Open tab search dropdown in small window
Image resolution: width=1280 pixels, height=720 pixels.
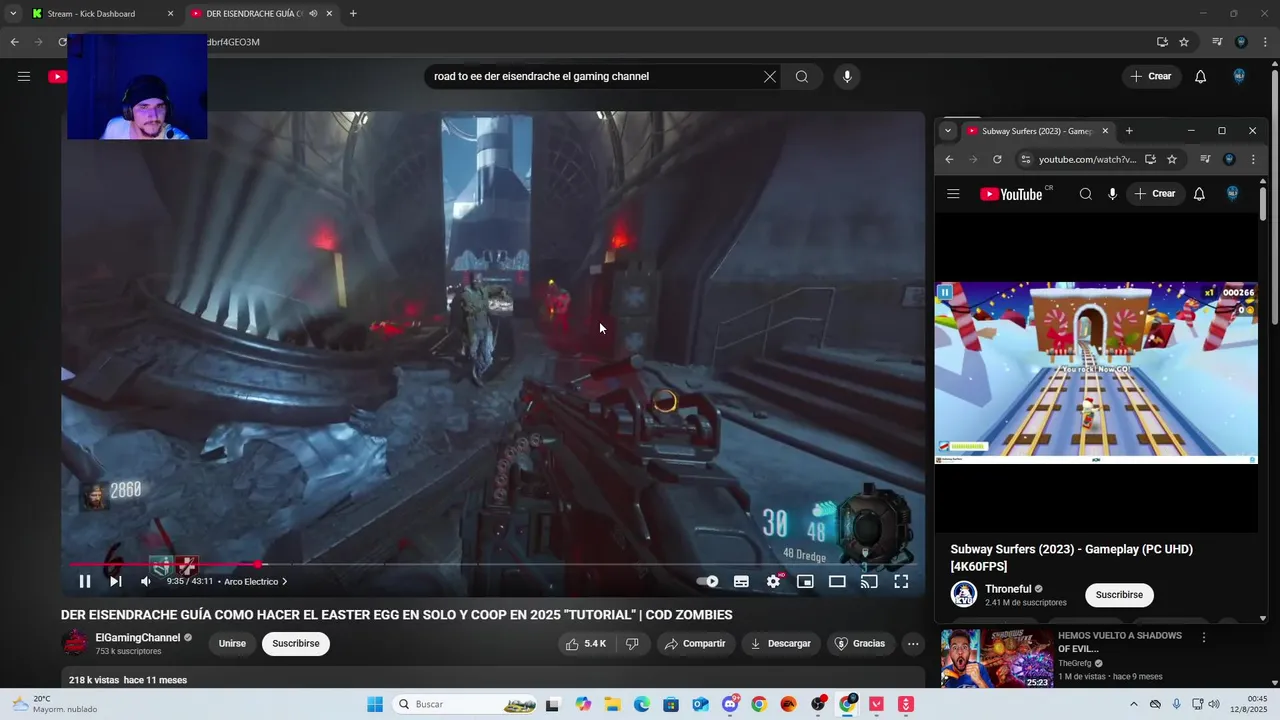[x=948, y=131]
